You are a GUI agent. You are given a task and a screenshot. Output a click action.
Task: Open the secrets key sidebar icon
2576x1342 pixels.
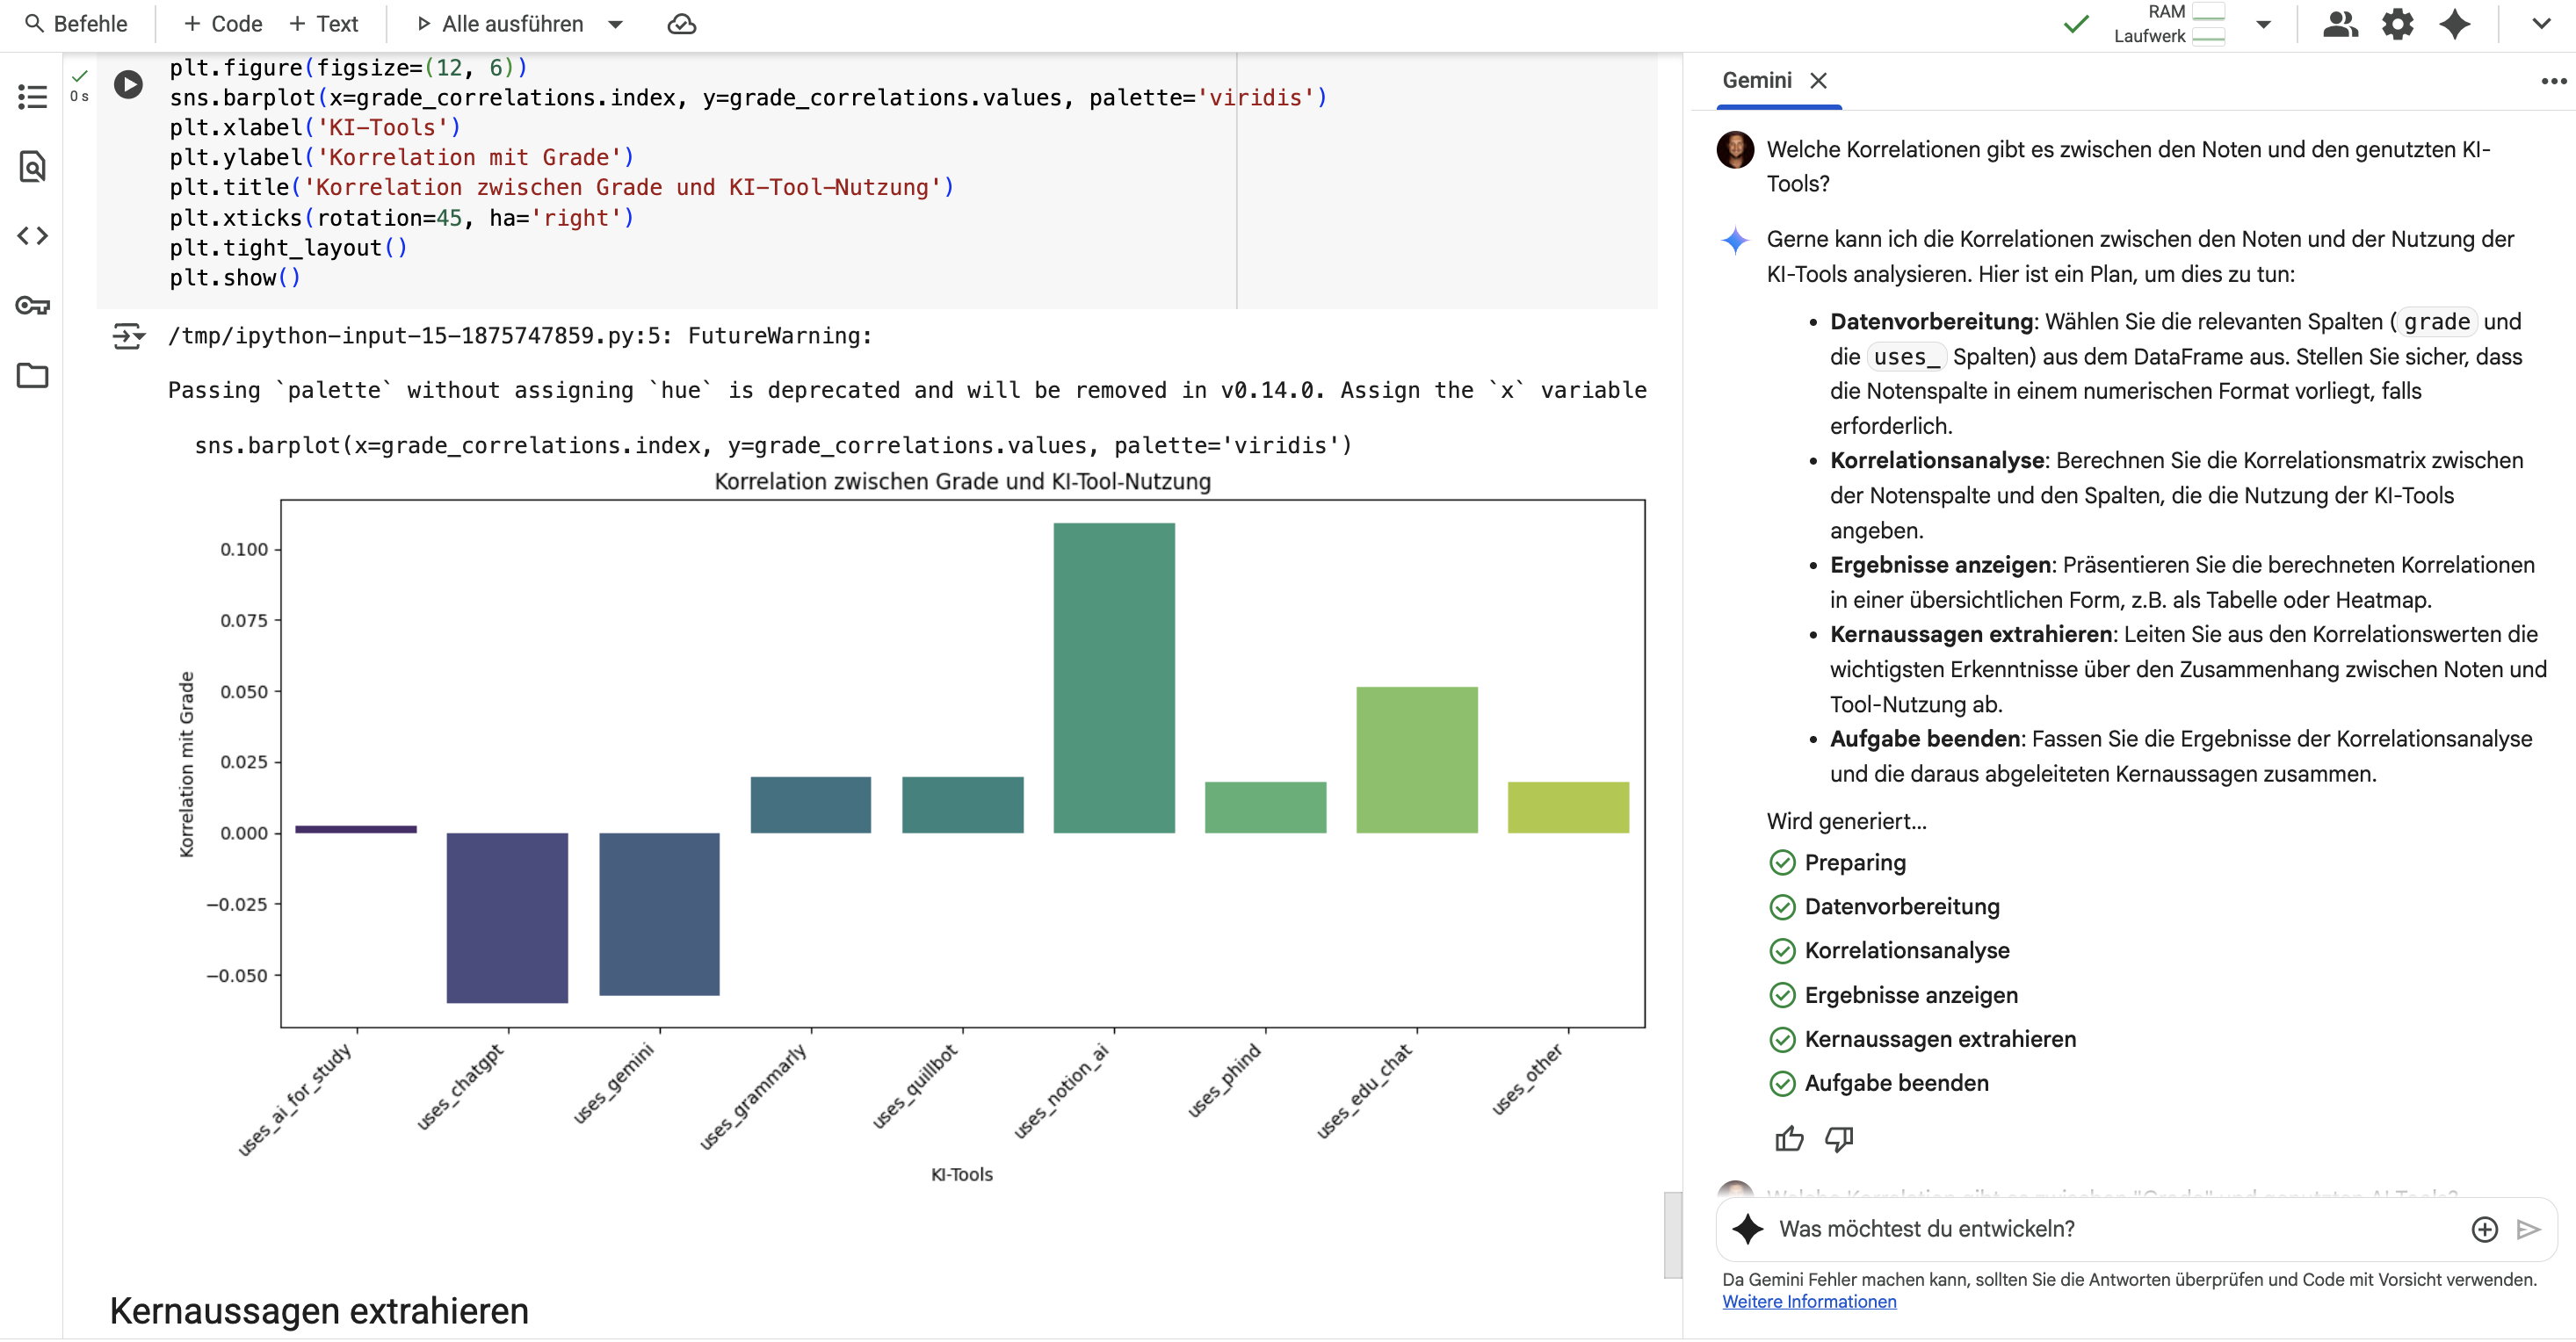(x=32, y=306)
